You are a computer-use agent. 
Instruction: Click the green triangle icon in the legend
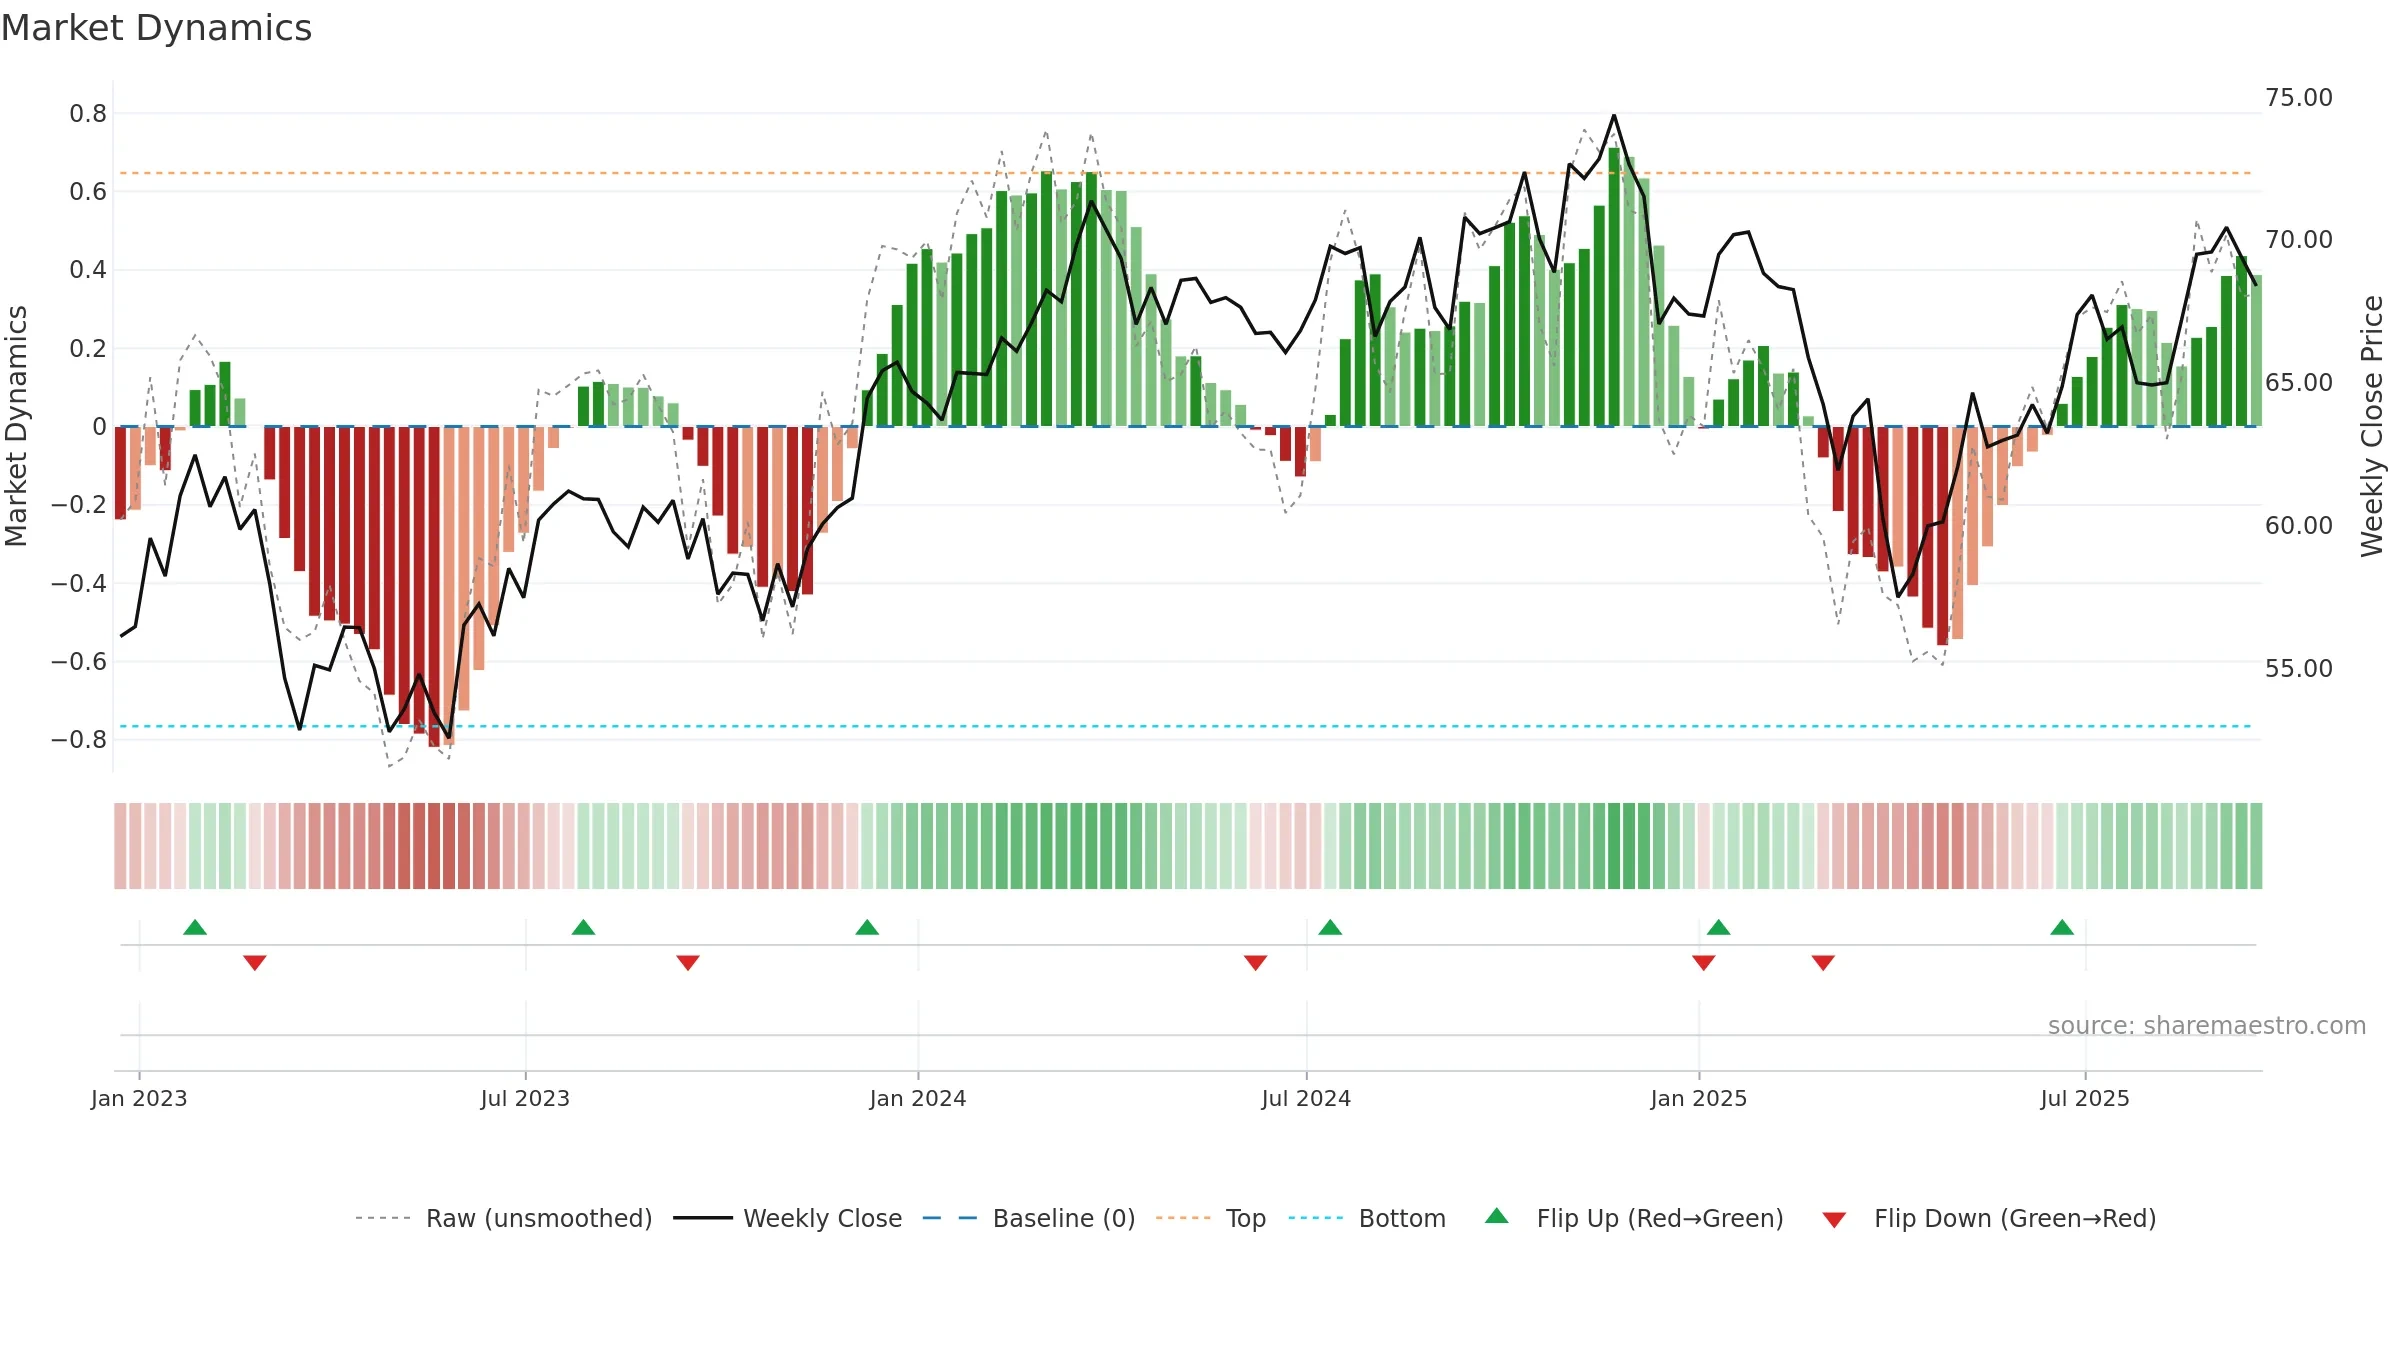click(1497, 1216)
